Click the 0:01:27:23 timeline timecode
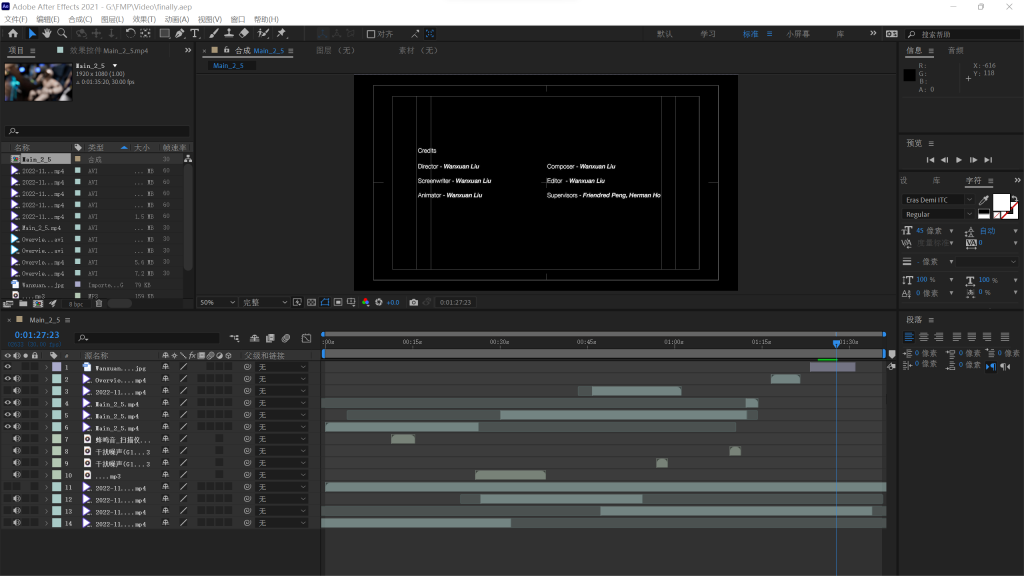 click(x=36, y=335)
